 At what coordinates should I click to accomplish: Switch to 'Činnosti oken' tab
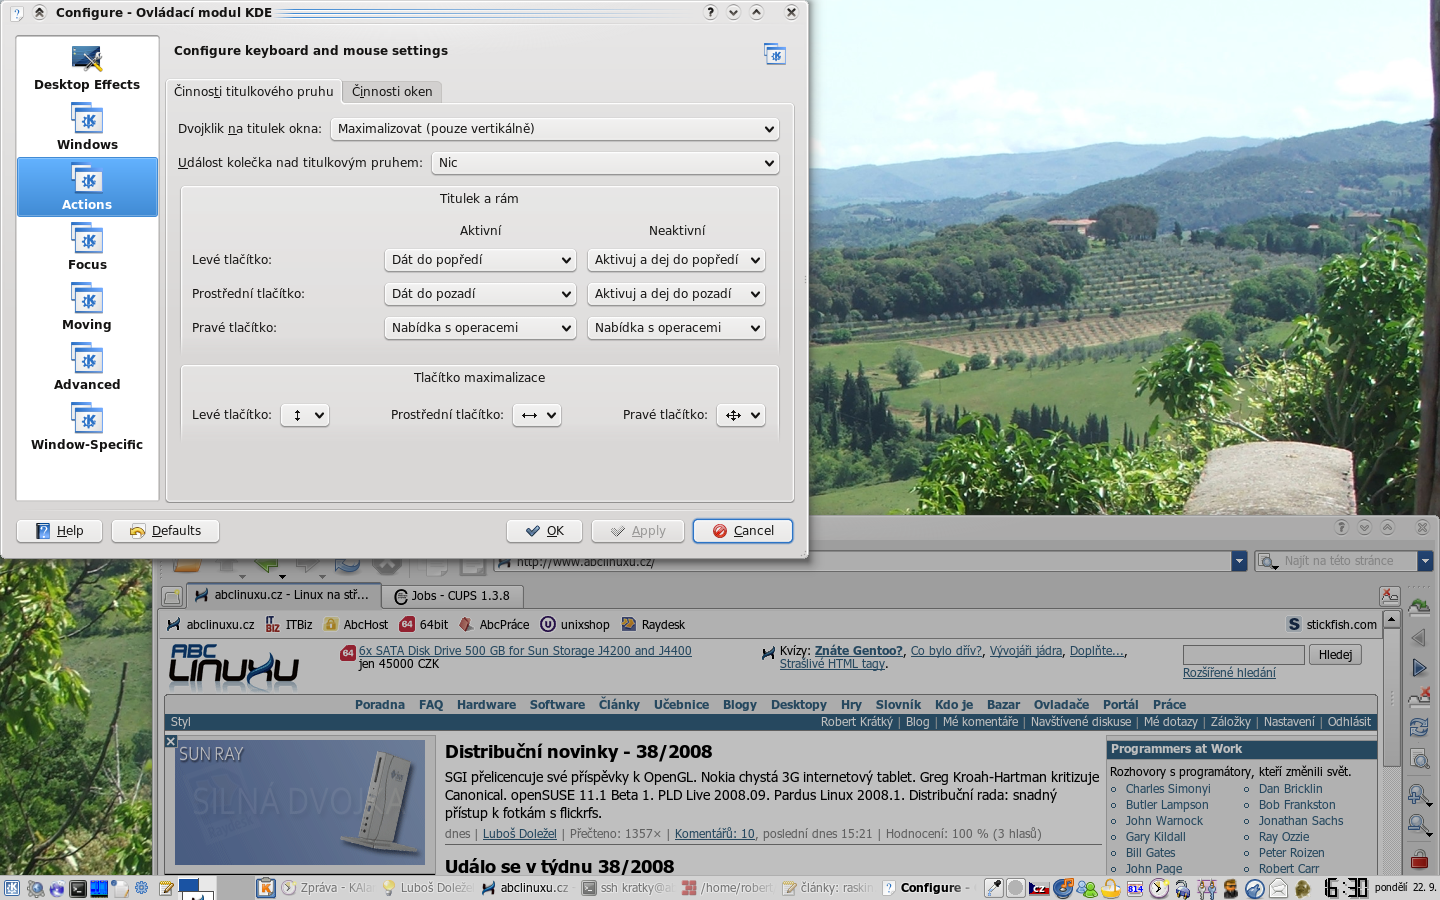pyautogui.click(x=392, y=91)
